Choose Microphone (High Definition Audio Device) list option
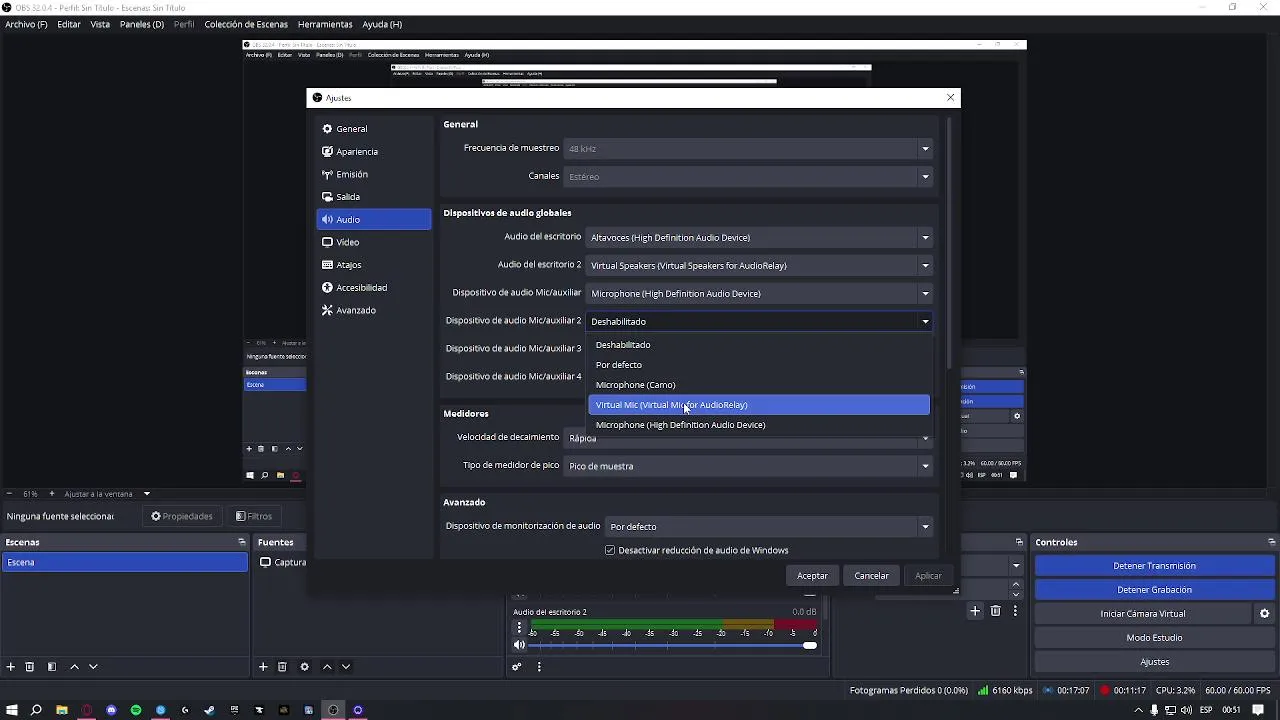The image size is (1280, 720). [x=759, y=425]
